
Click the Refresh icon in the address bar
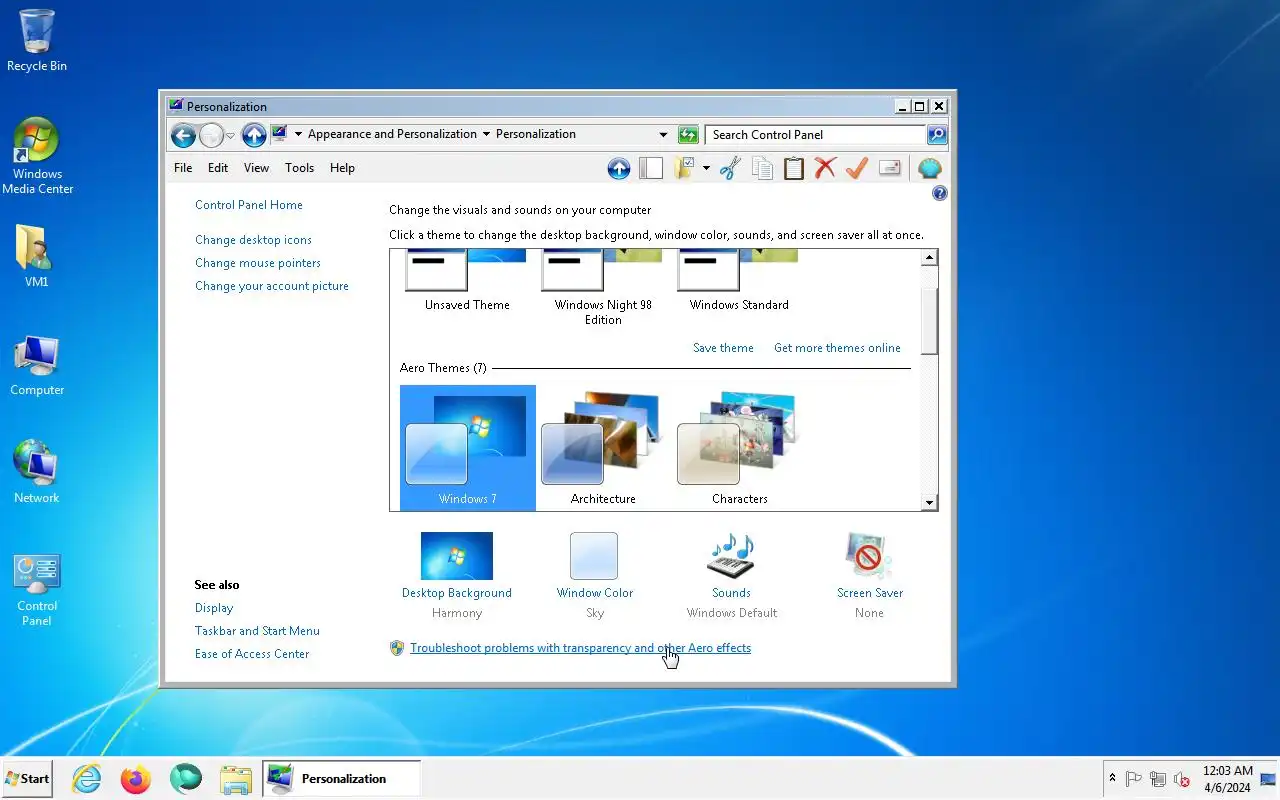tap(688, 135)
